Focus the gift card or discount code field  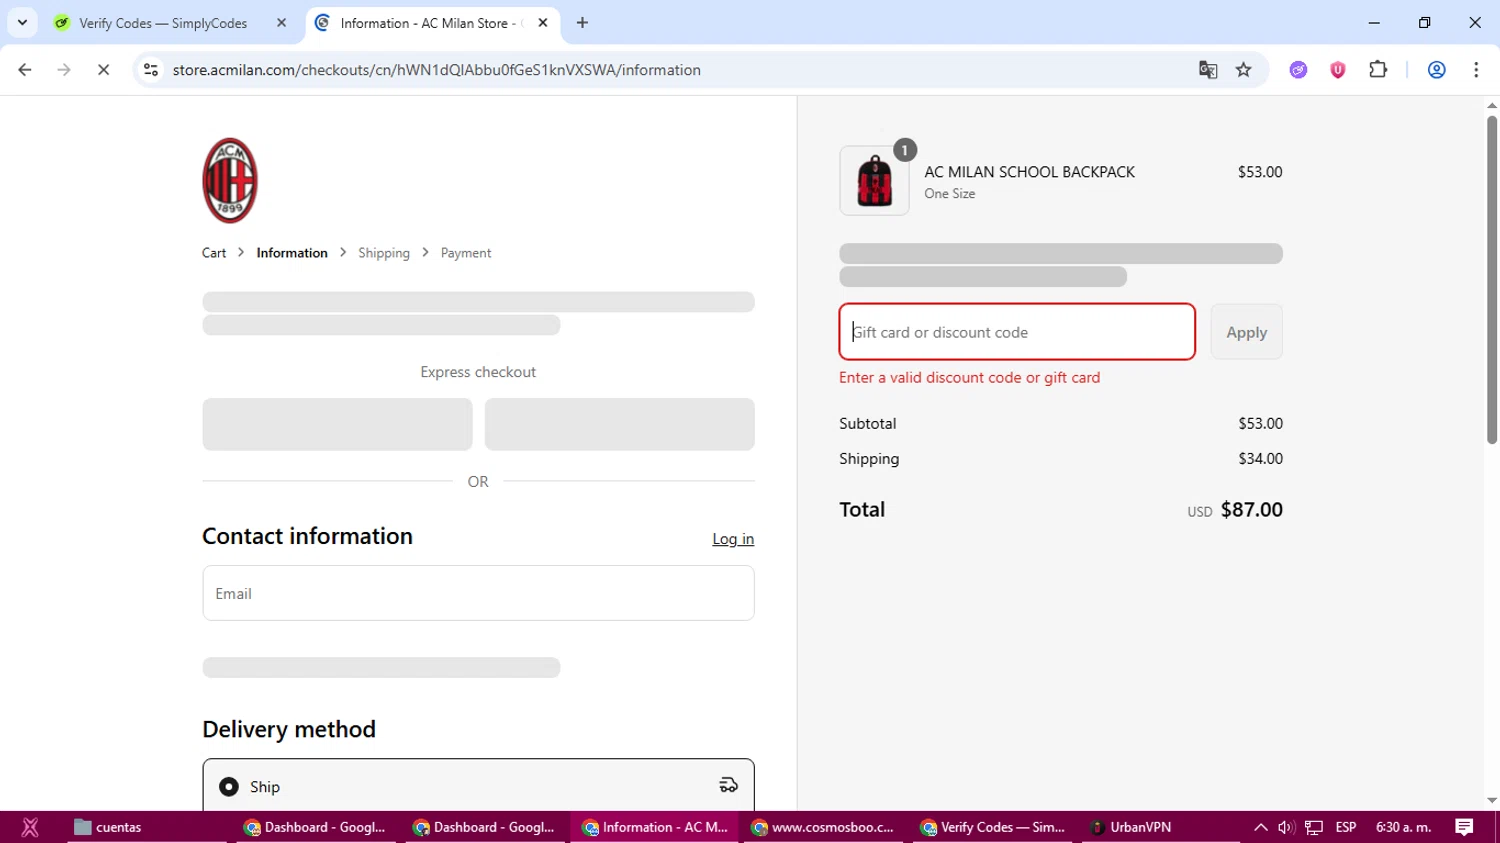click(1017, 332)
